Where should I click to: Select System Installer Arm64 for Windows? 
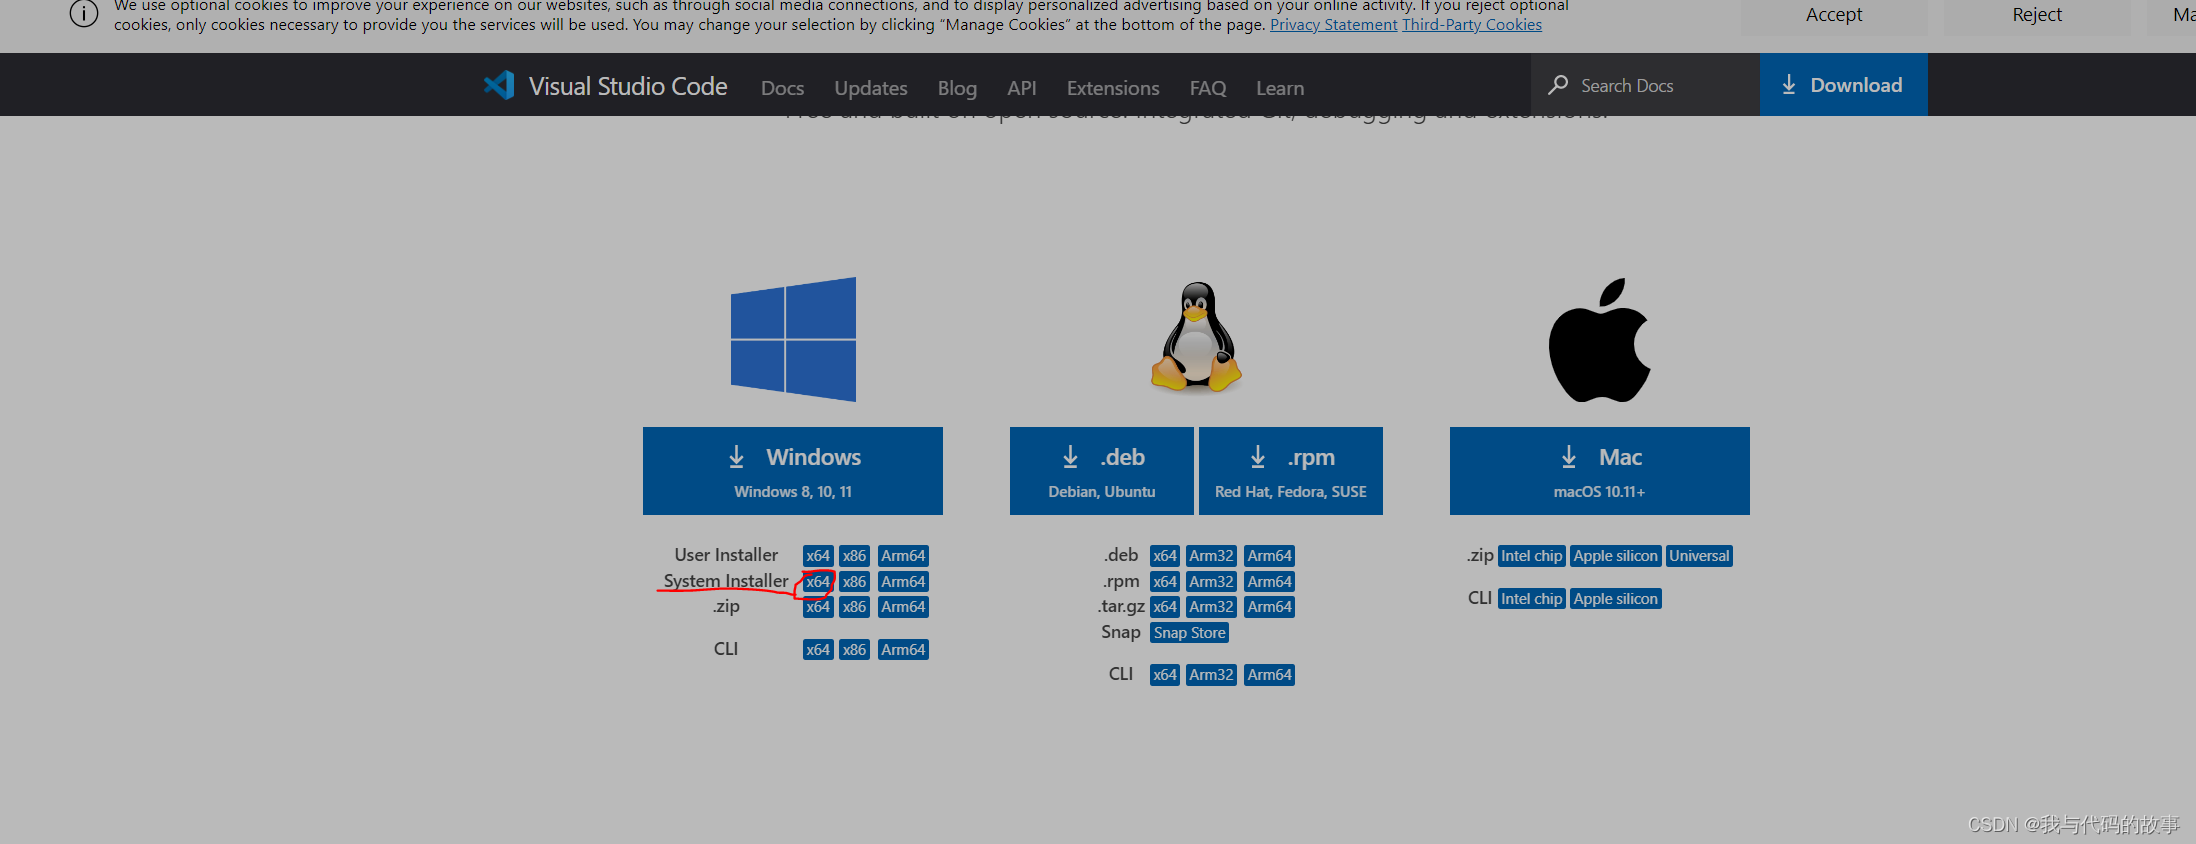[x=903, y=582]
